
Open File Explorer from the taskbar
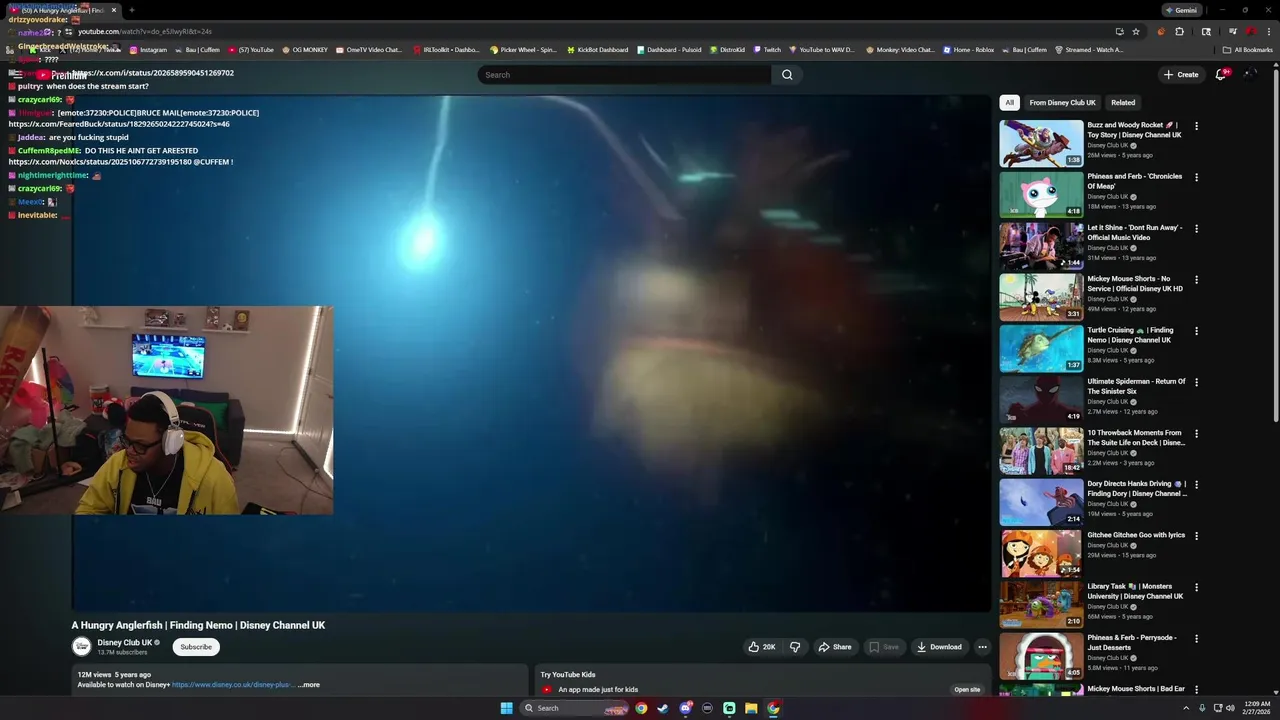pyautogui.click(x=751, y=708)
